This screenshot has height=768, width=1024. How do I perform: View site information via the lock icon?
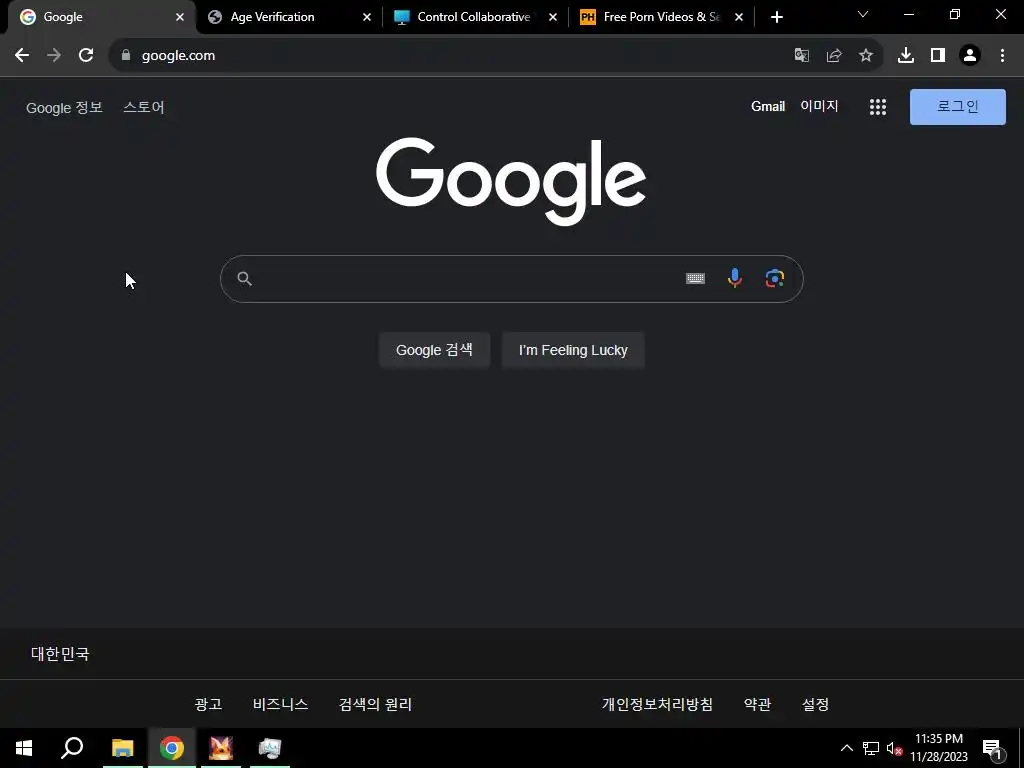coord(126,56)
